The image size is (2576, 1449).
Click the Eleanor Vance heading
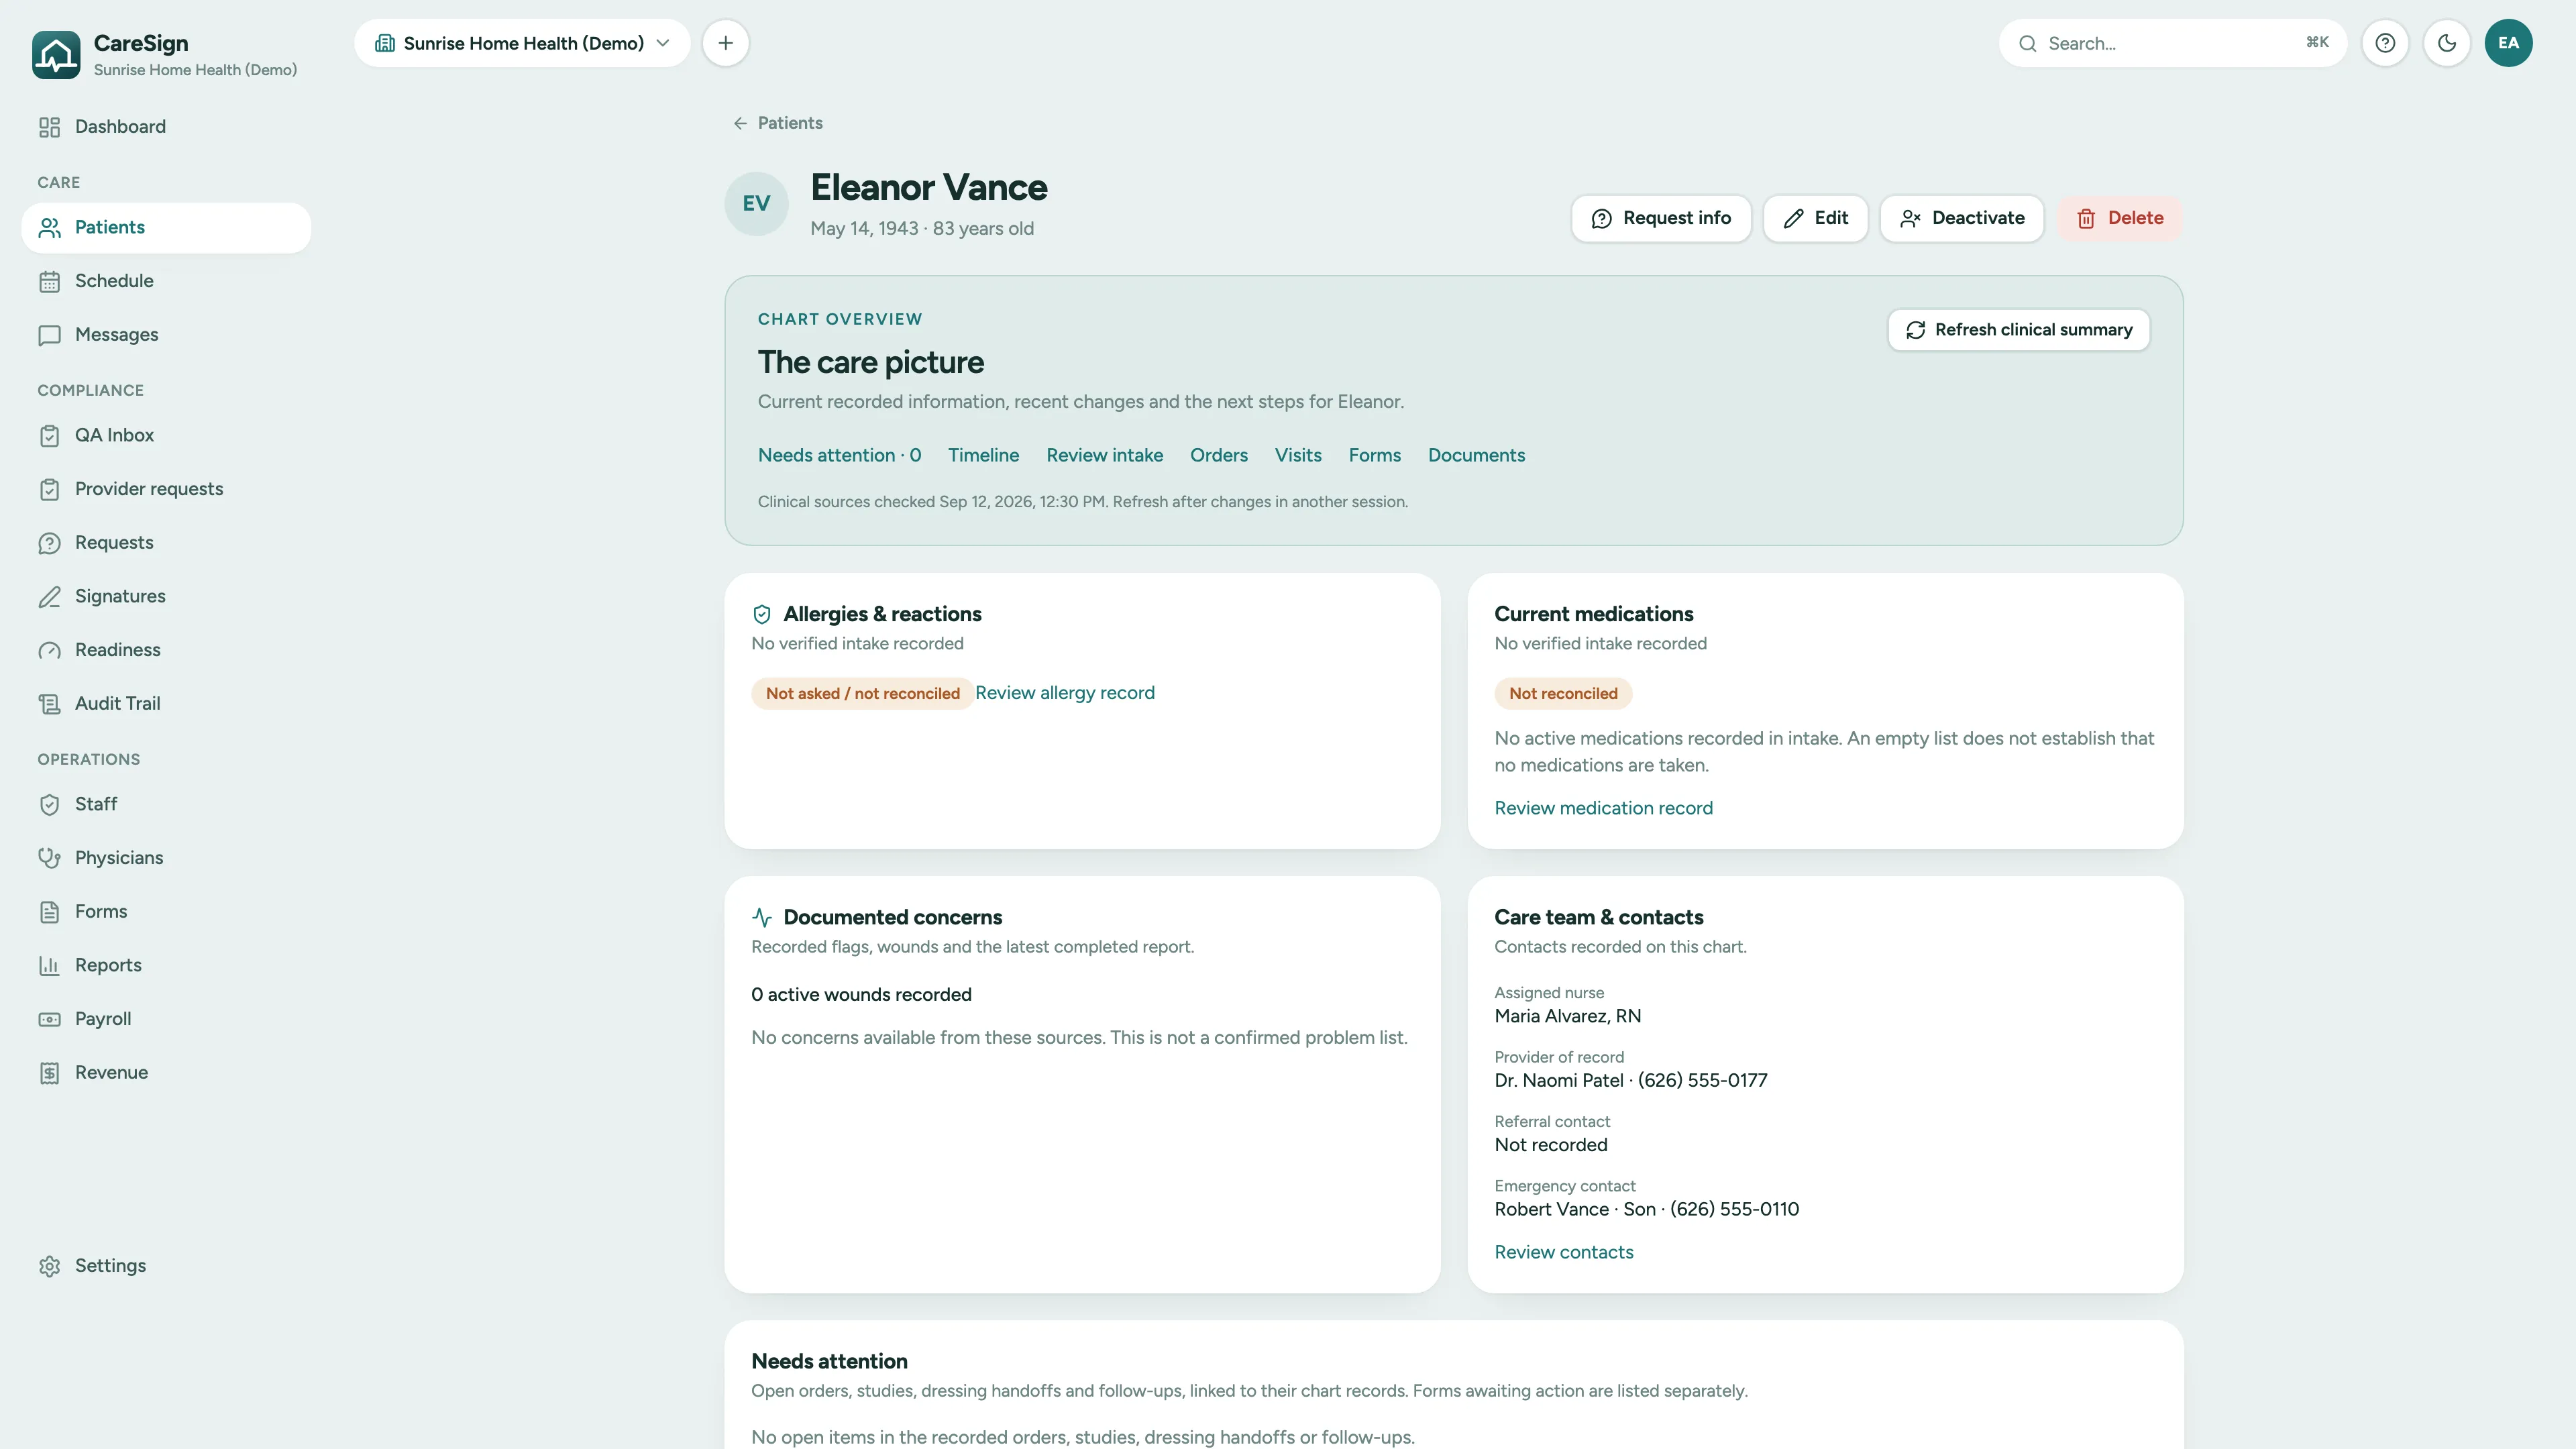(929, 187)
